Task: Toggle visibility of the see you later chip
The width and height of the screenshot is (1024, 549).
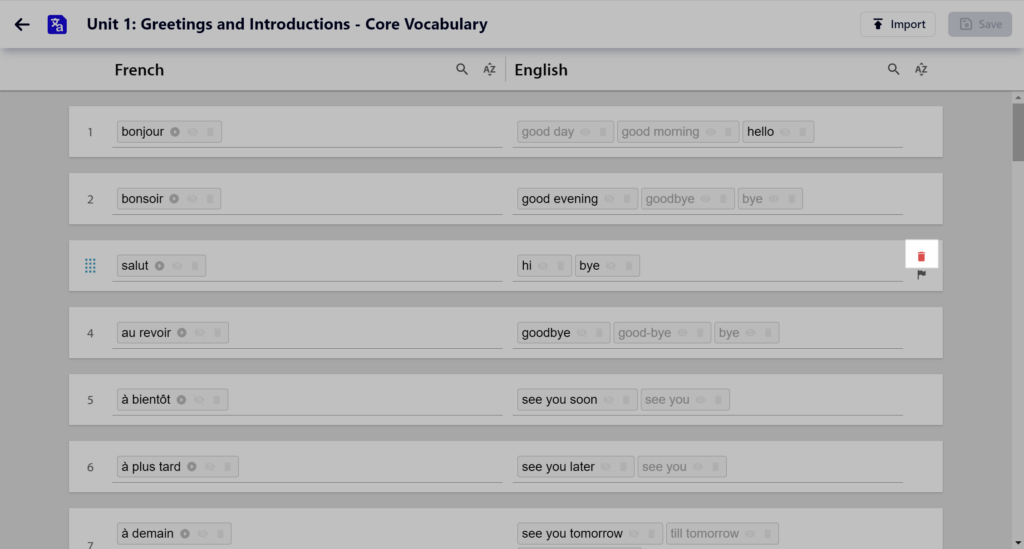Action: tap(606, 467)
